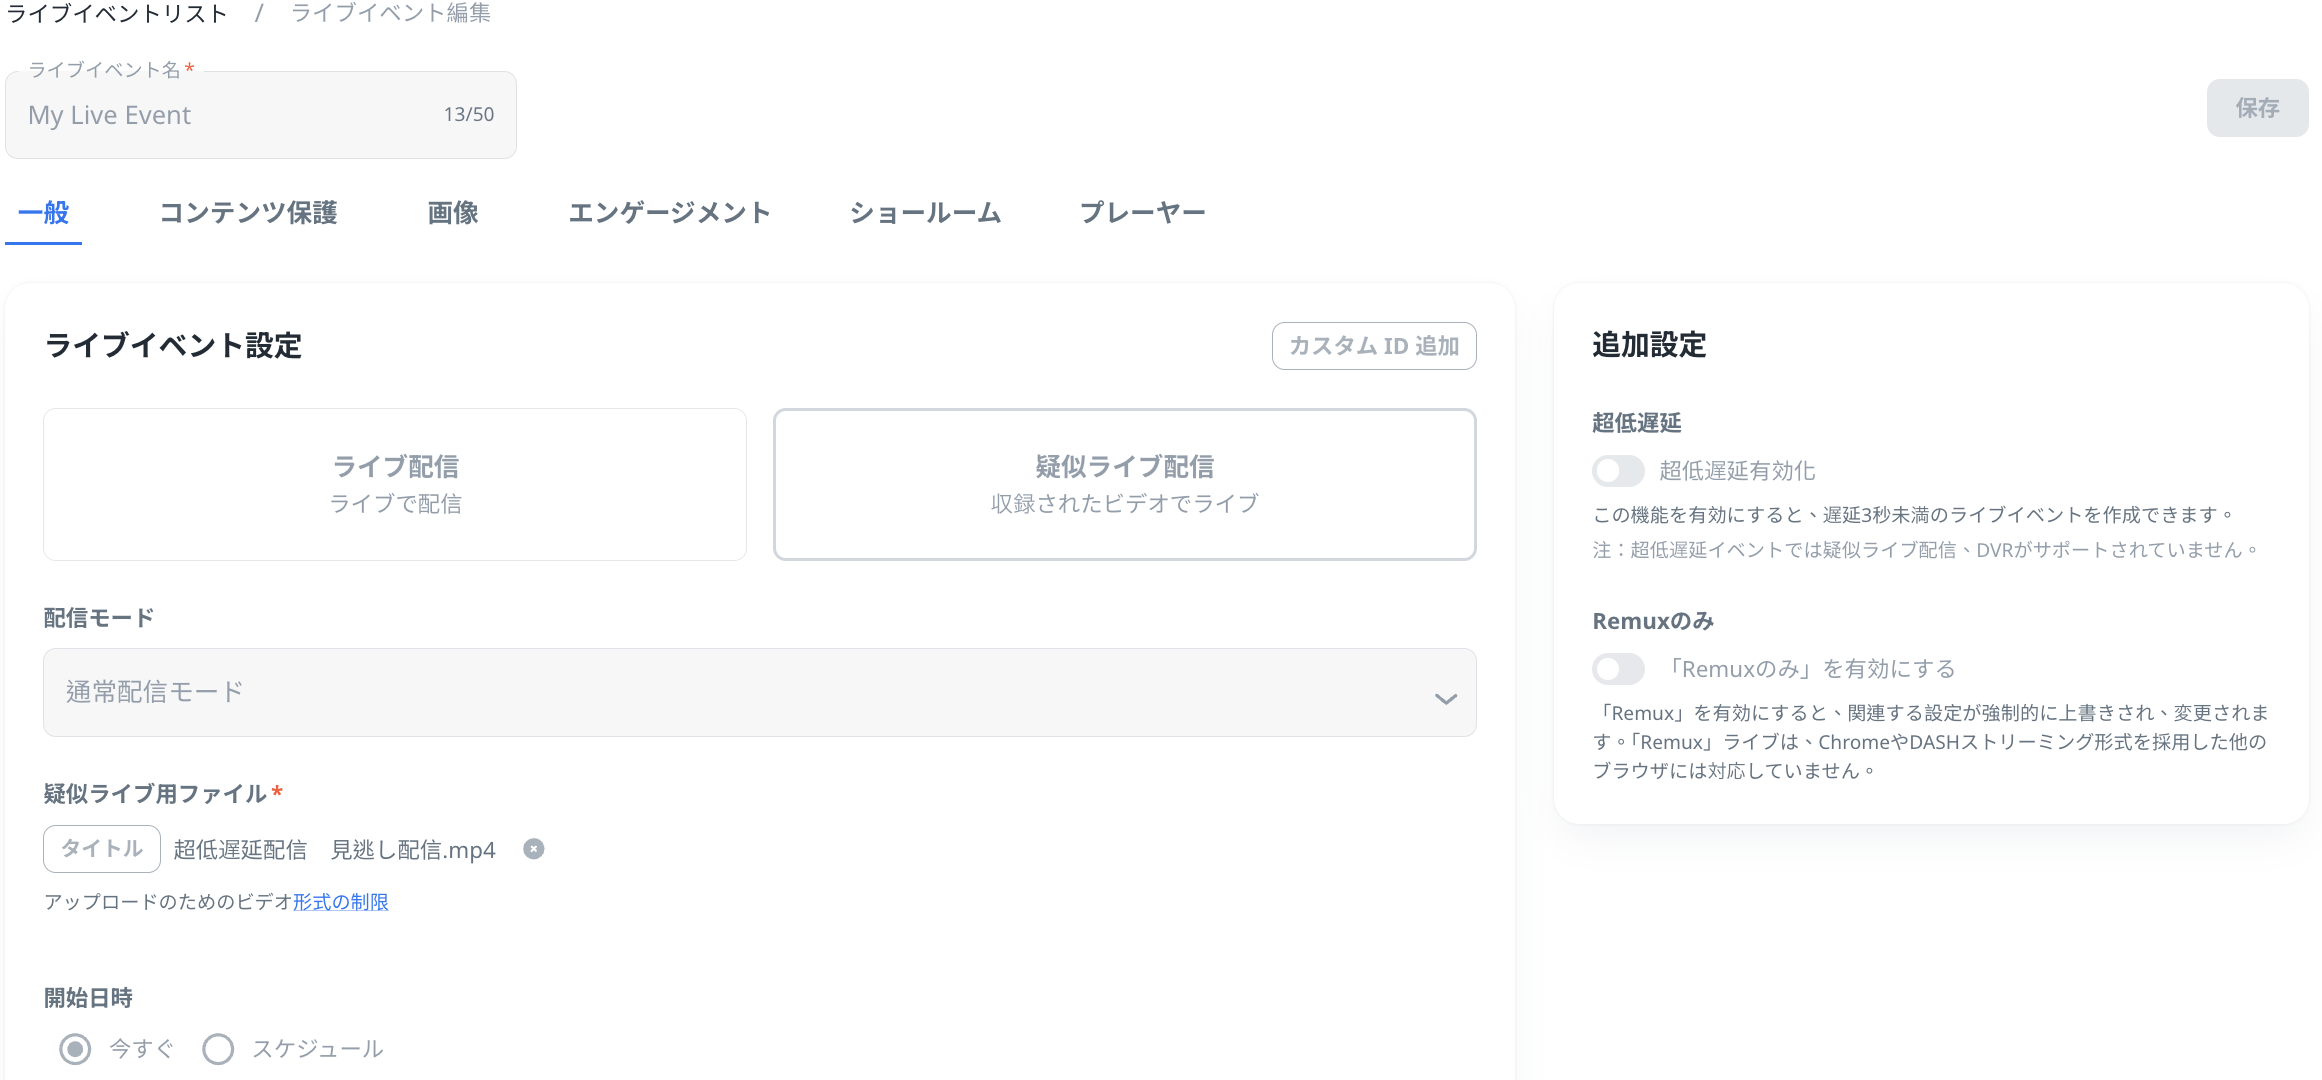Select the 今すぐ radio button
2322x1080 pixels.
(75, 1049)
